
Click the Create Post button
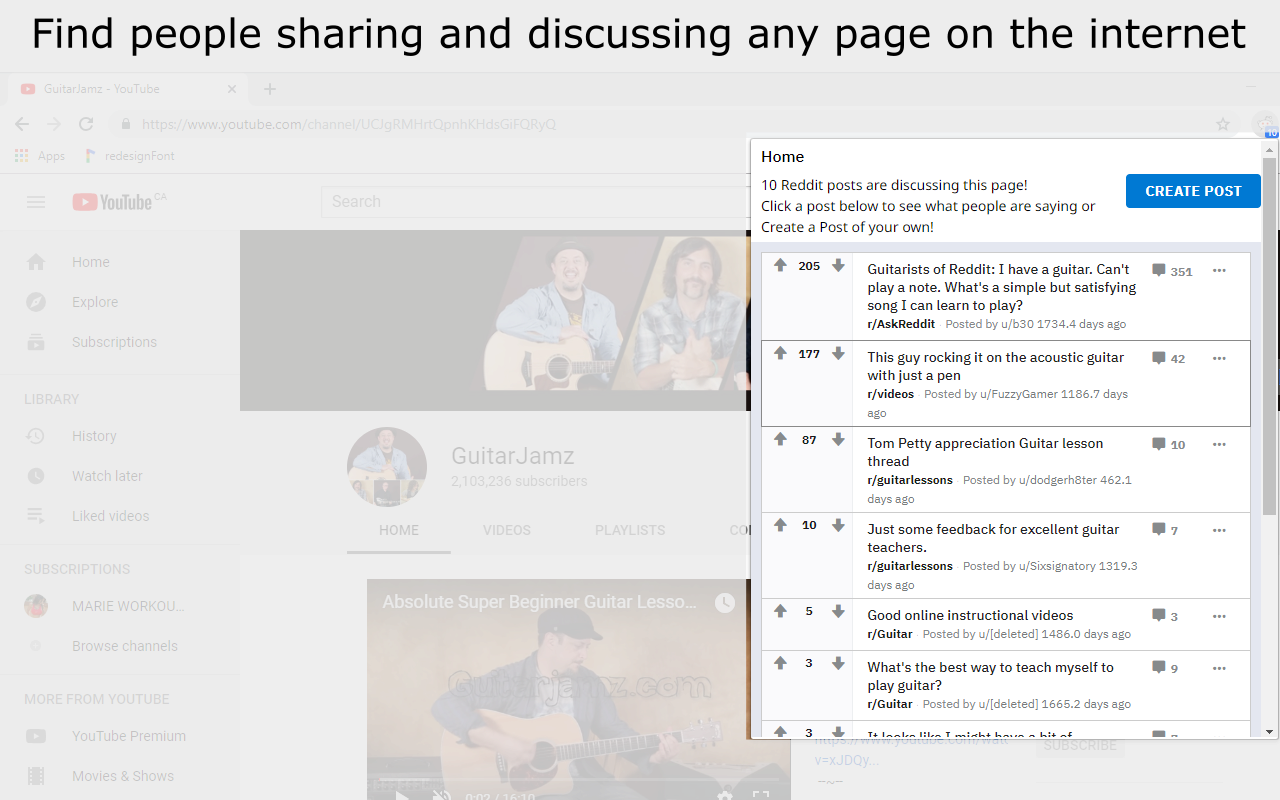point(1193,191)
